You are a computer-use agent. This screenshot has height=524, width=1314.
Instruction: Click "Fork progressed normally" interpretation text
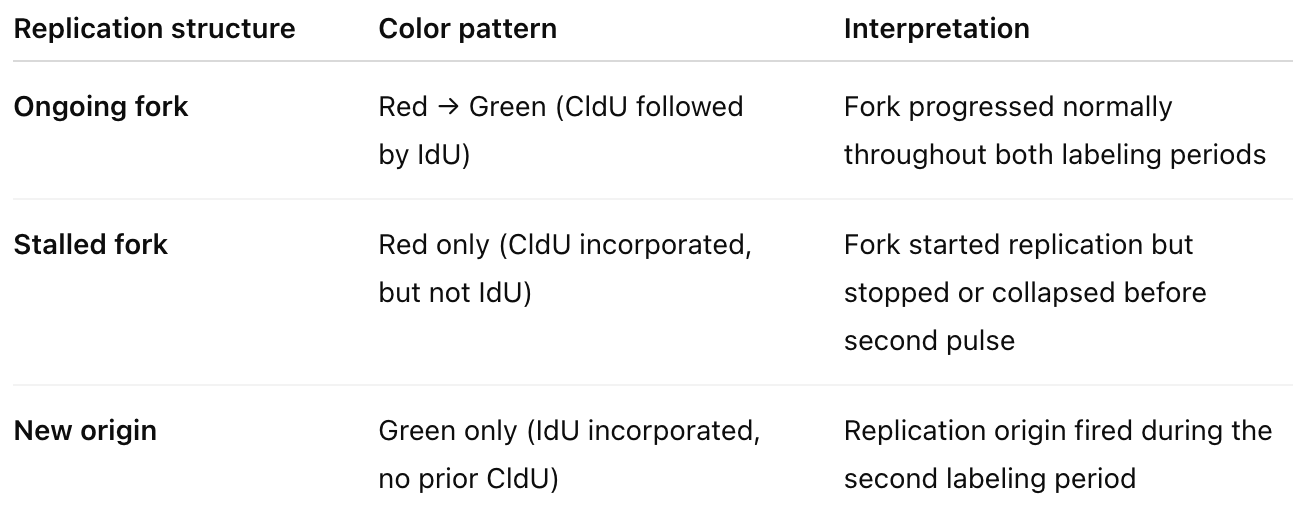click(1008, 107)
